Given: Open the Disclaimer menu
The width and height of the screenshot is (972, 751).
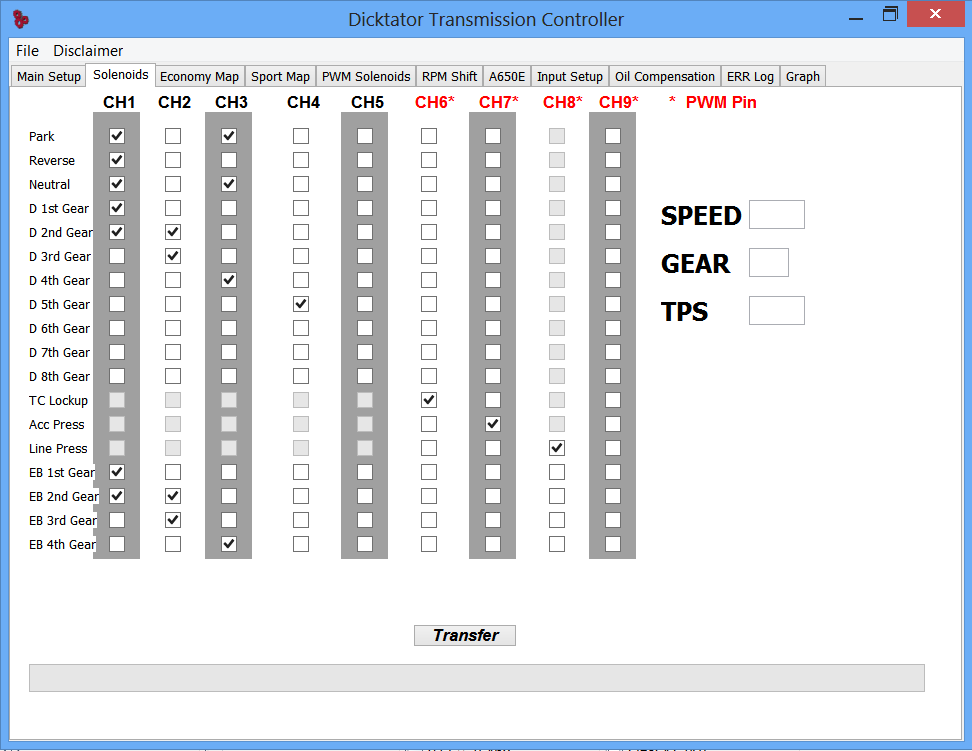Looking at the screenshot, I should point(88,51).
